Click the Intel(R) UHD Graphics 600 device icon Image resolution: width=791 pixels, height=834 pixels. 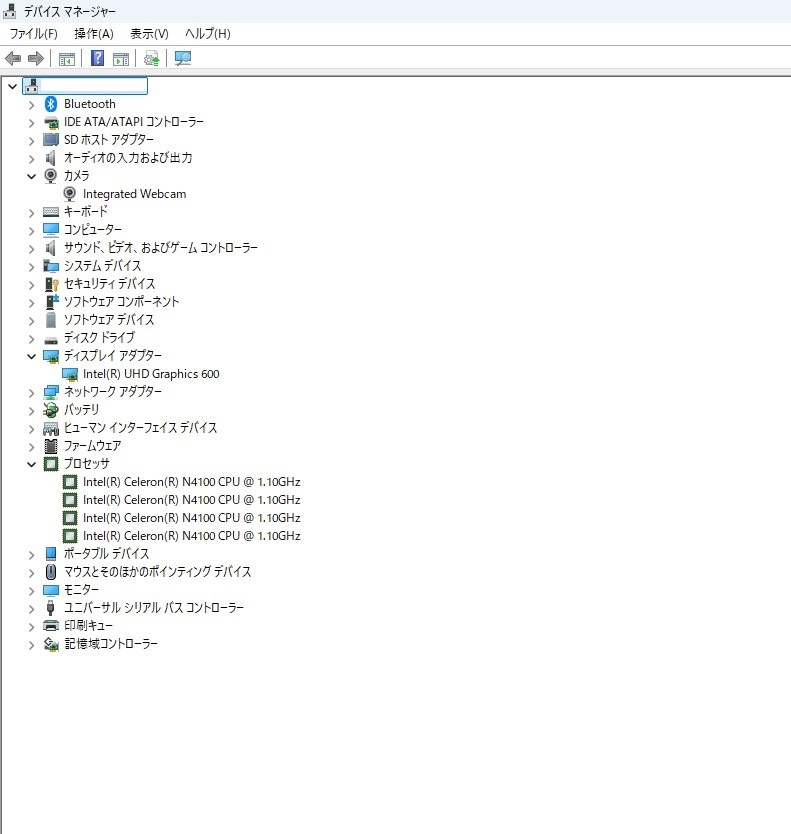tap(70, 374)
